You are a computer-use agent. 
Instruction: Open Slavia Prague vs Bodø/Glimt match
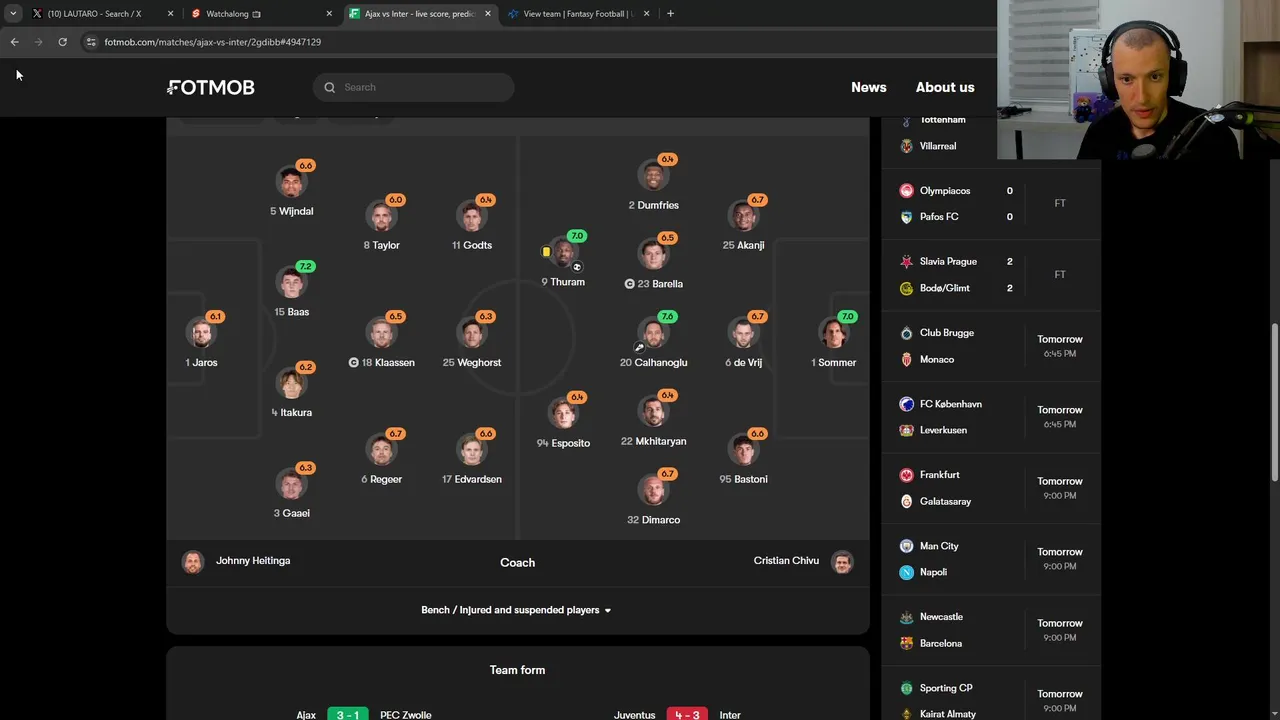coord(991,274)
